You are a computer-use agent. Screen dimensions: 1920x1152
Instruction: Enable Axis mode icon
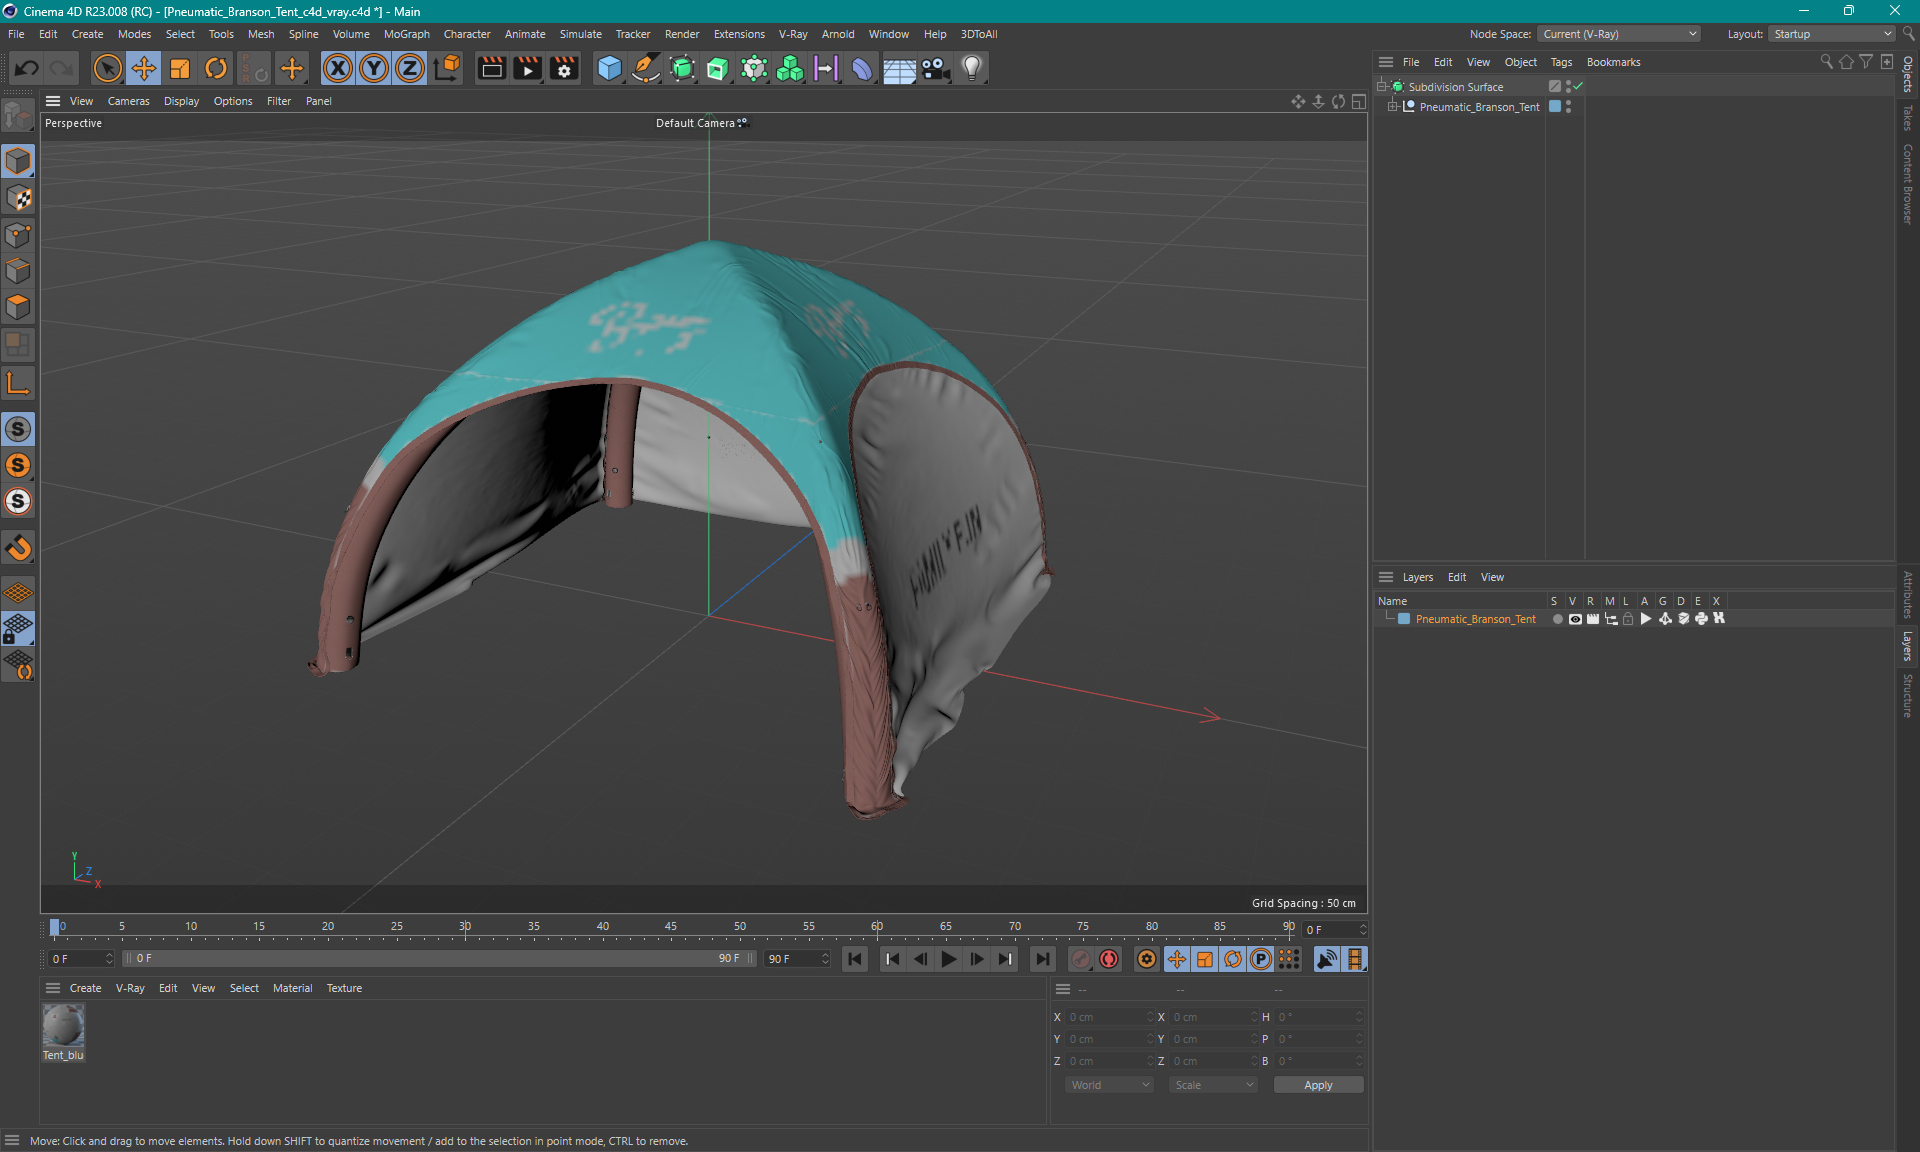coord(18,383)
